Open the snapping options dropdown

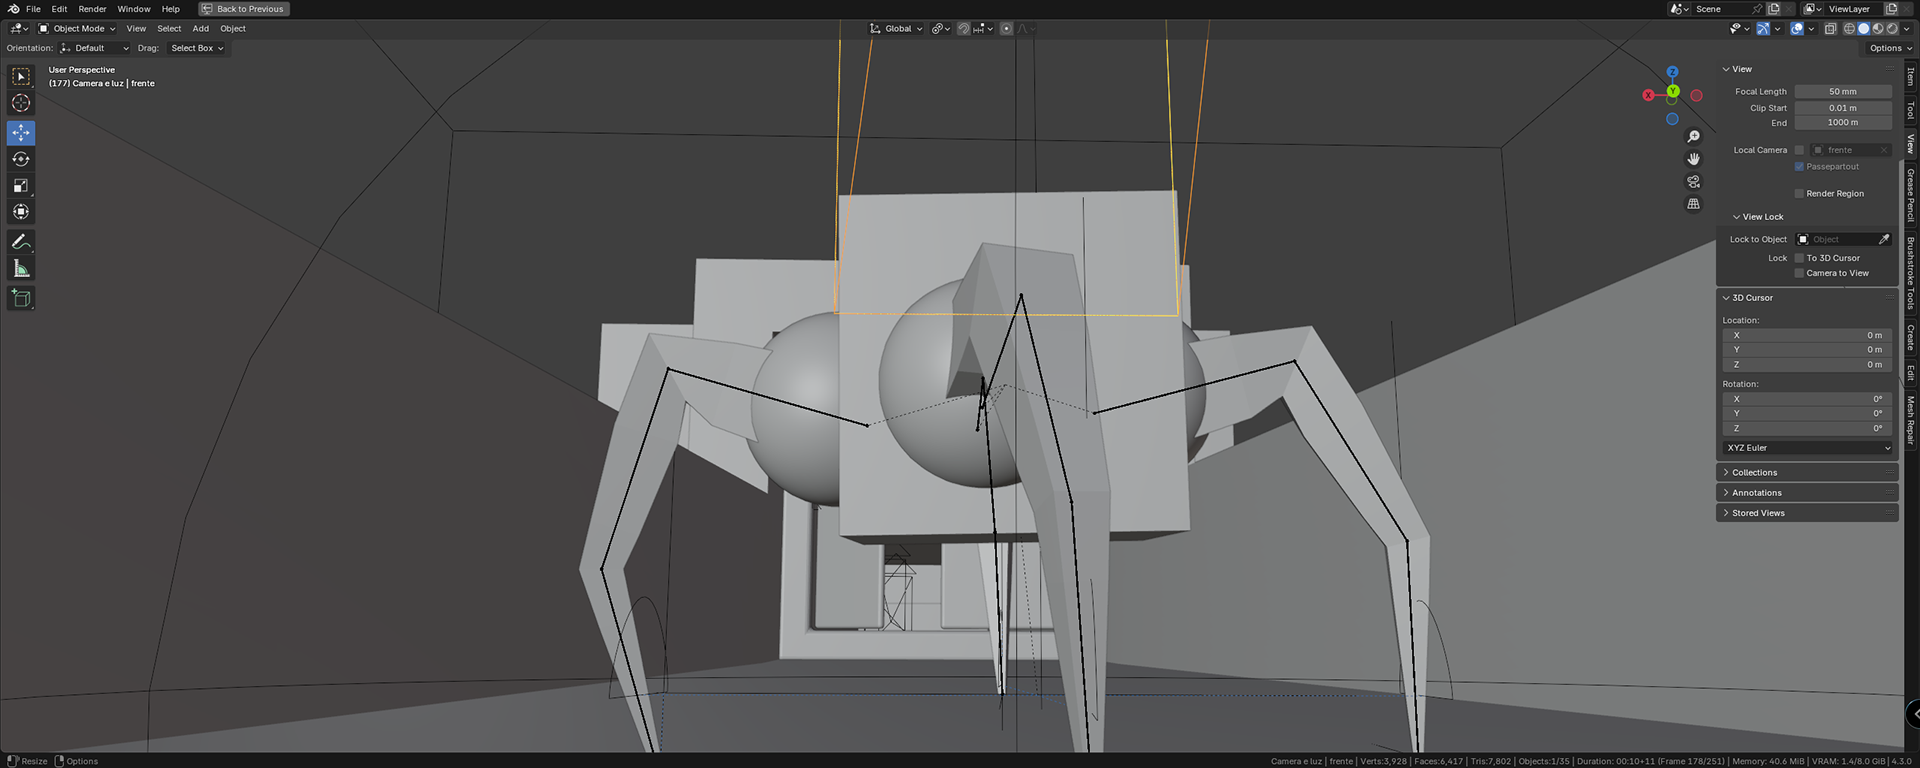coord(984,29)
